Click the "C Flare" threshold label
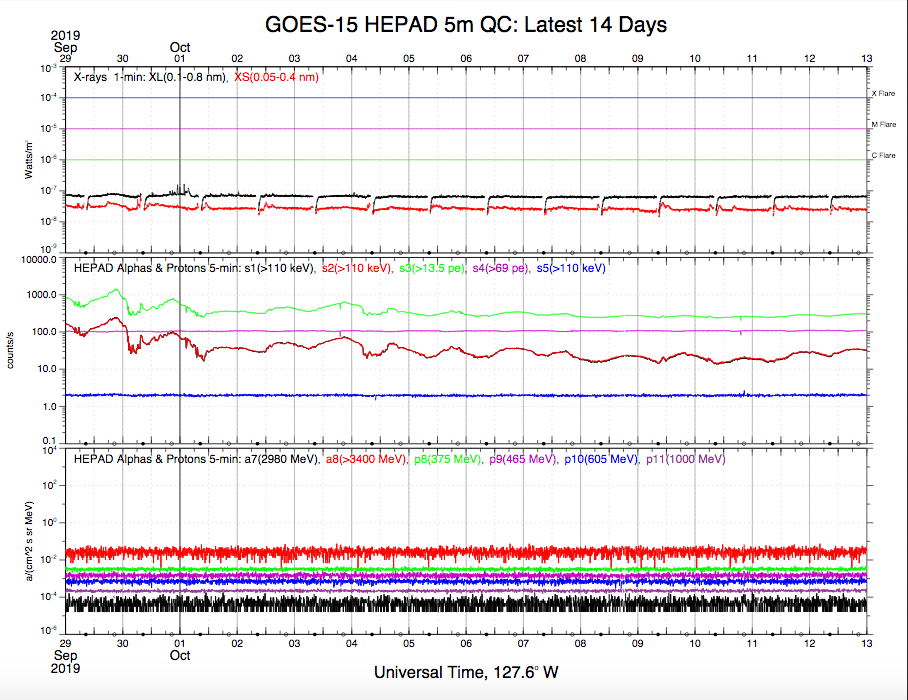This screenshot has width=908, height=700. [x=883, y=156]
